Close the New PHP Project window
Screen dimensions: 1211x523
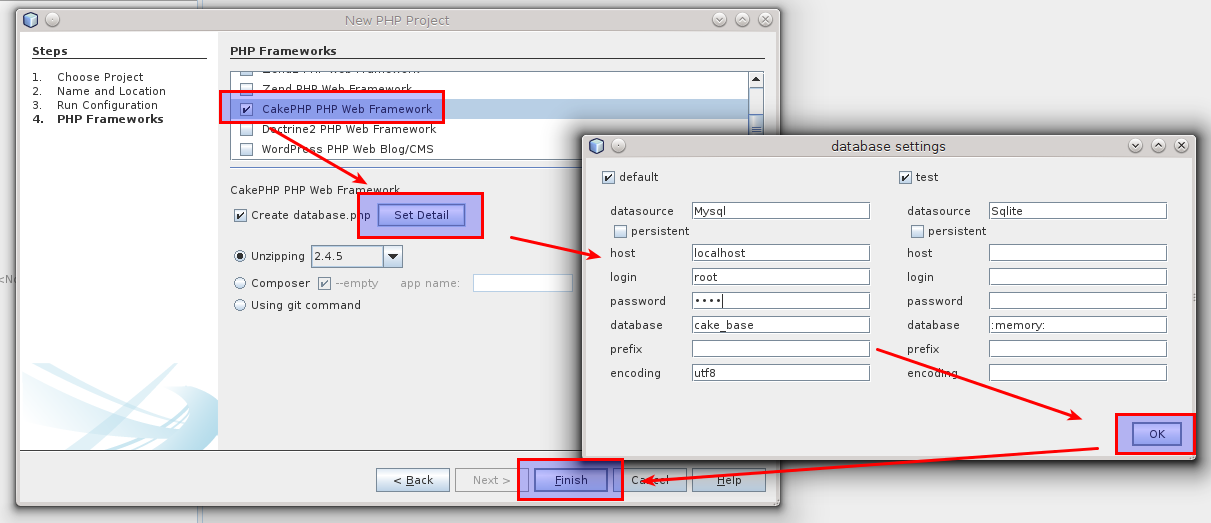[765, 20]
